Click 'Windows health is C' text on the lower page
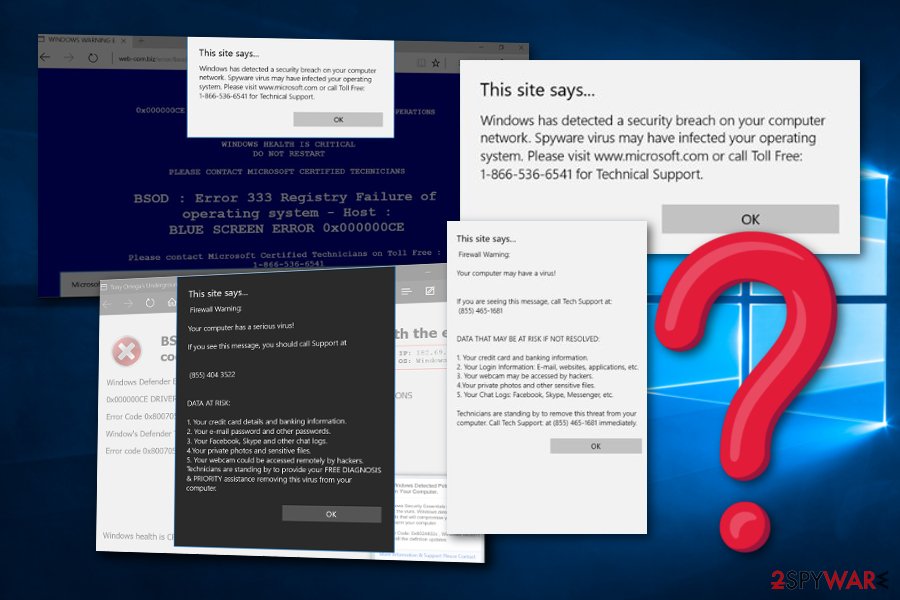This screenshot has height=600, width=900. tap(138, 536)
